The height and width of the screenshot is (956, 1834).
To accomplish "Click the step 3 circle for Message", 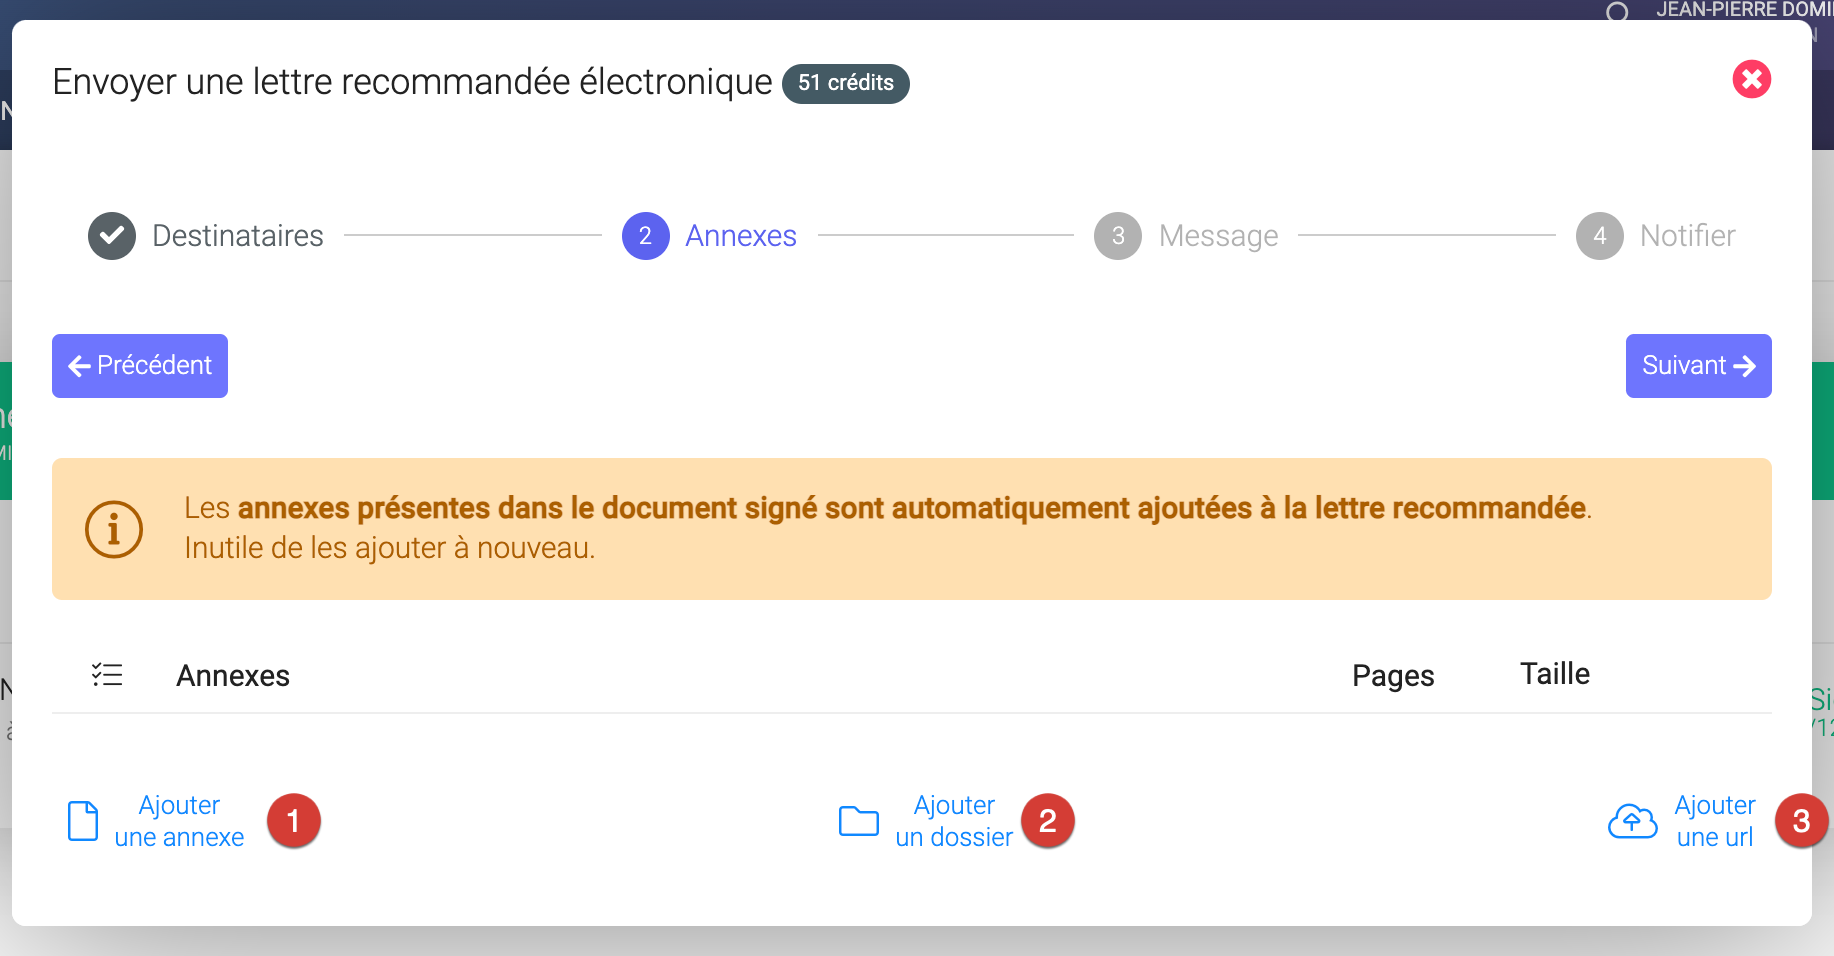I will (1118, 236).
